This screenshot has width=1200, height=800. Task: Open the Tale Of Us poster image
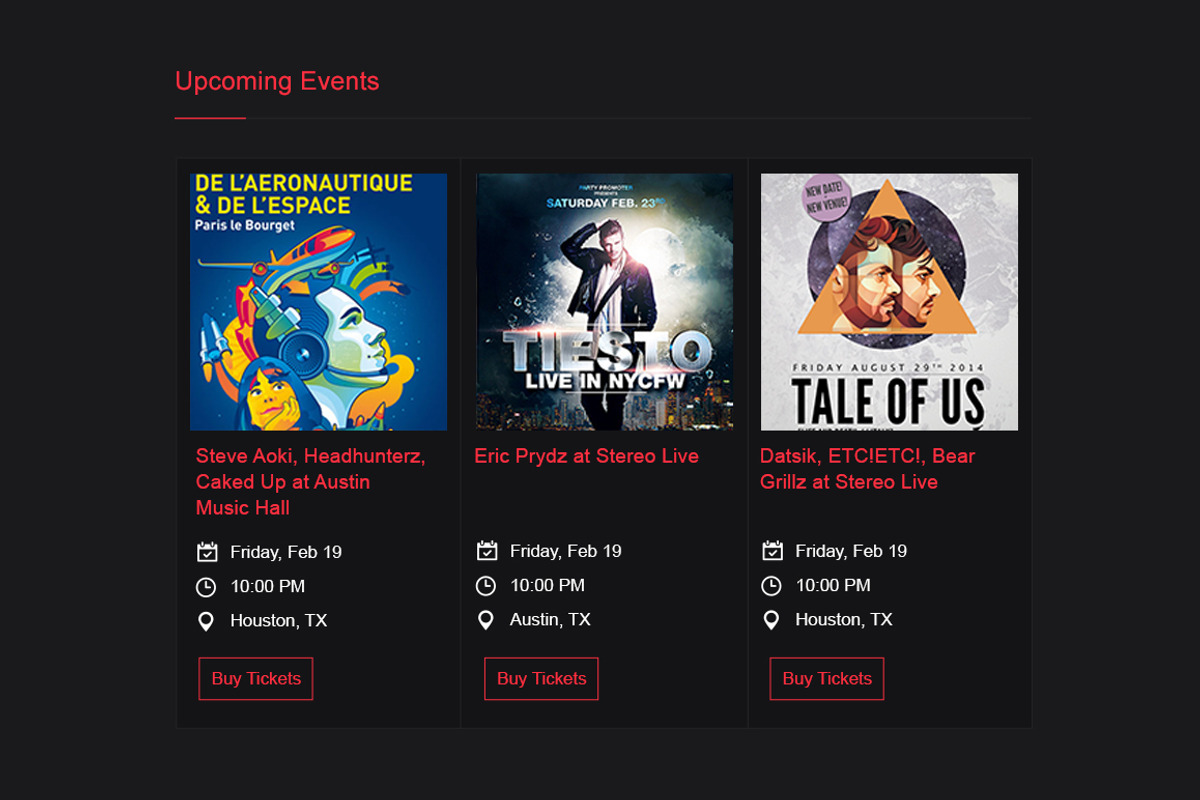[x=889, y=302]
